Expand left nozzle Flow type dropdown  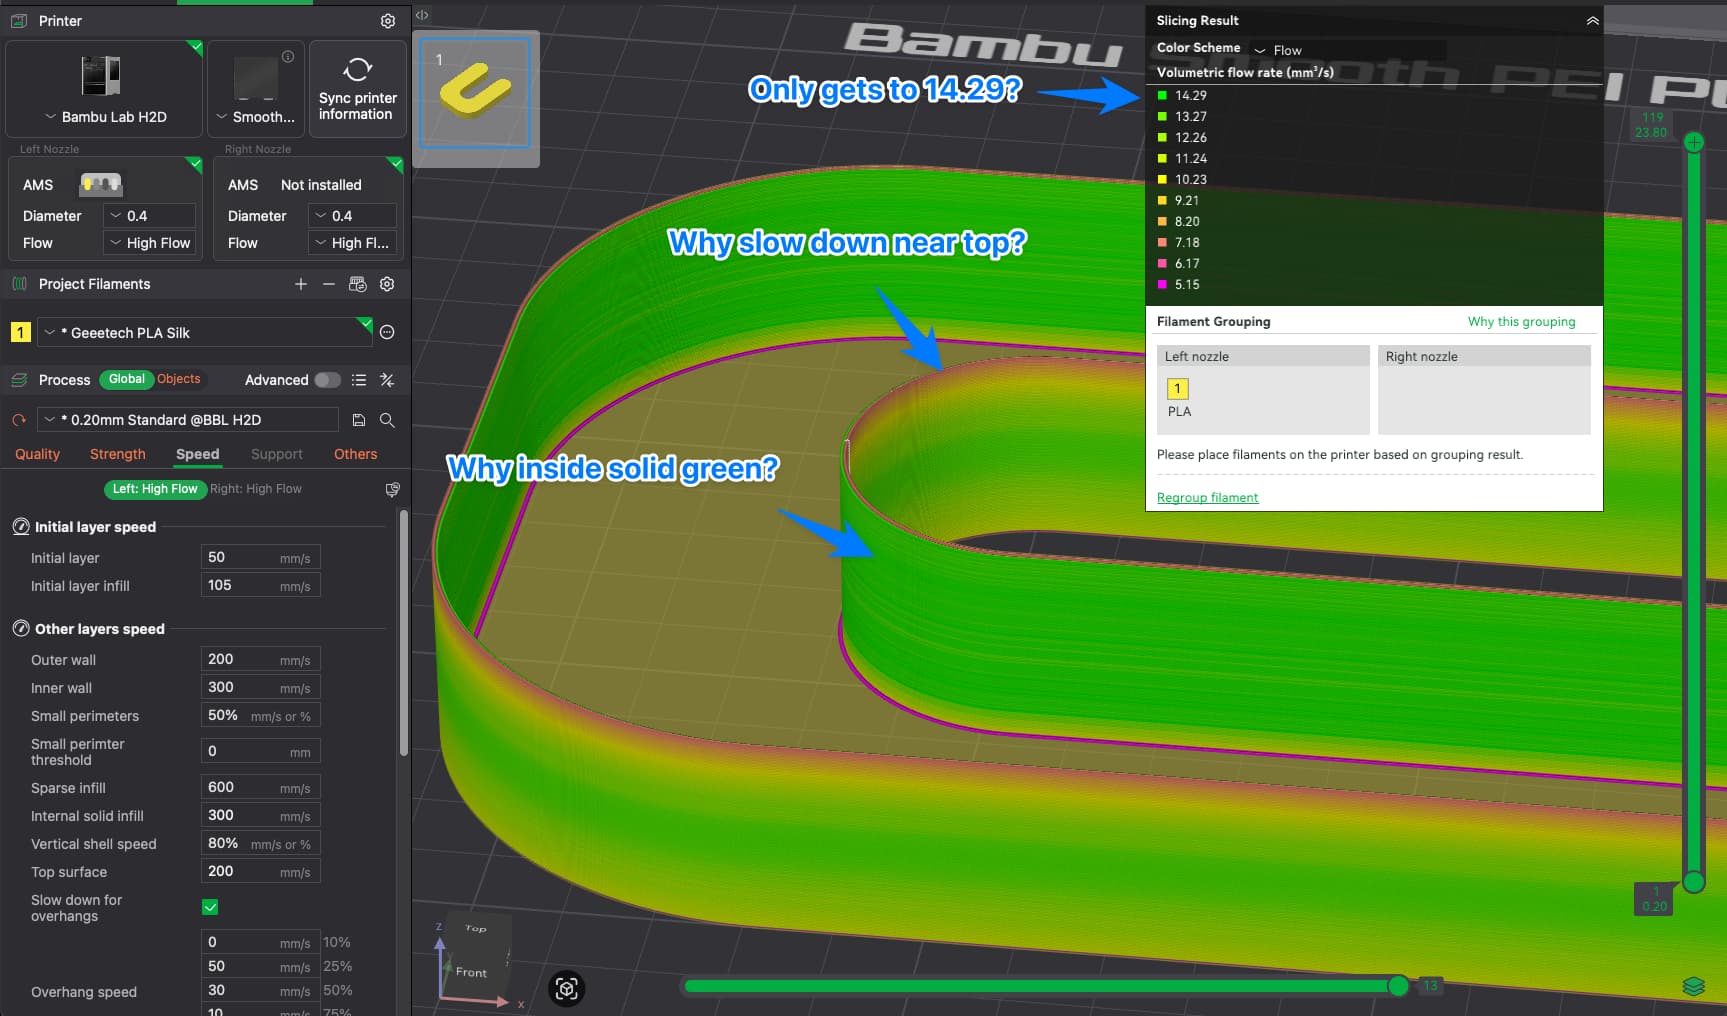[150, 243]
